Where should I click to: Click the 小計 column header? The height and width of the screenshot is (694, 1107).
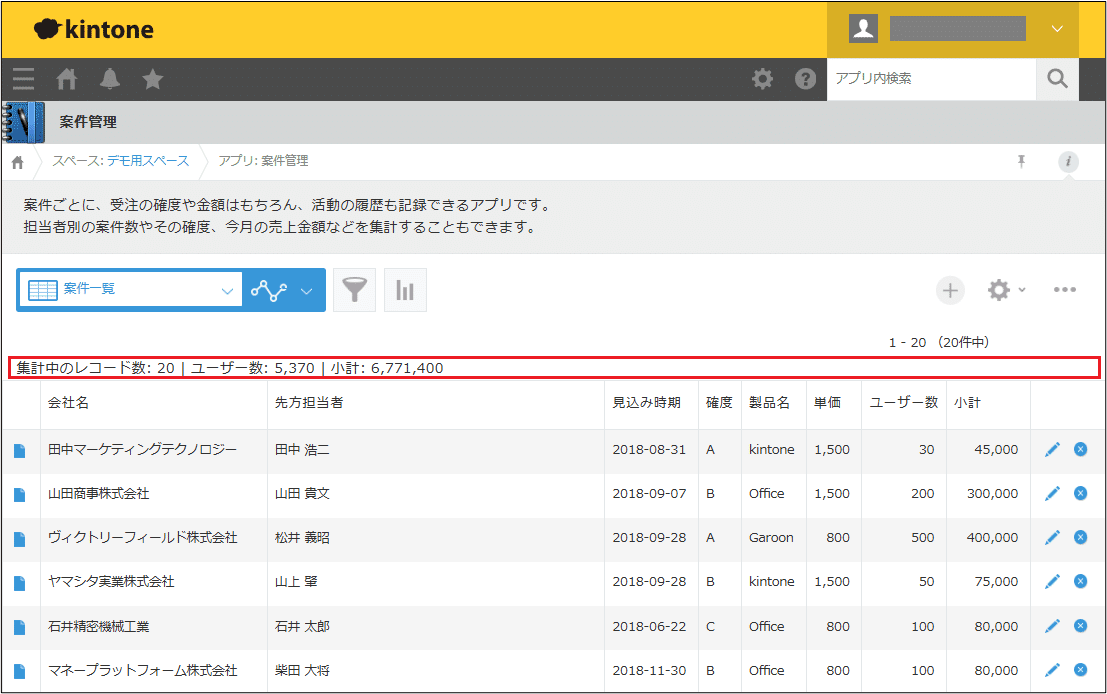pos(967,402)
